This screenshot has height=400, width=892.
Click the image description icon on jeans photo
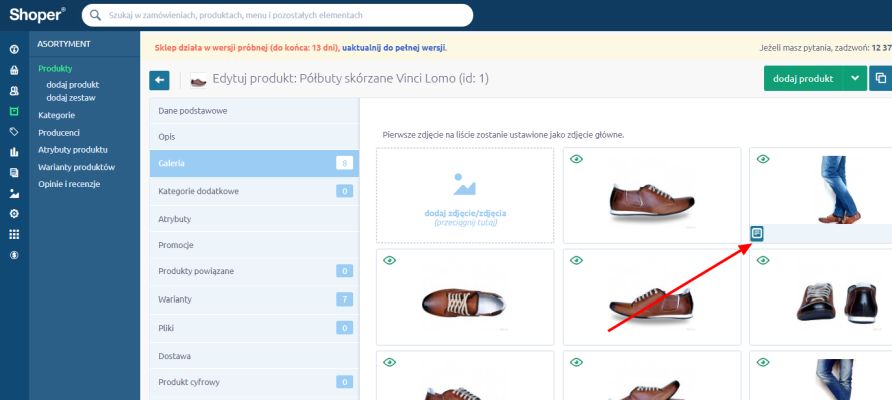coord(757,233)
